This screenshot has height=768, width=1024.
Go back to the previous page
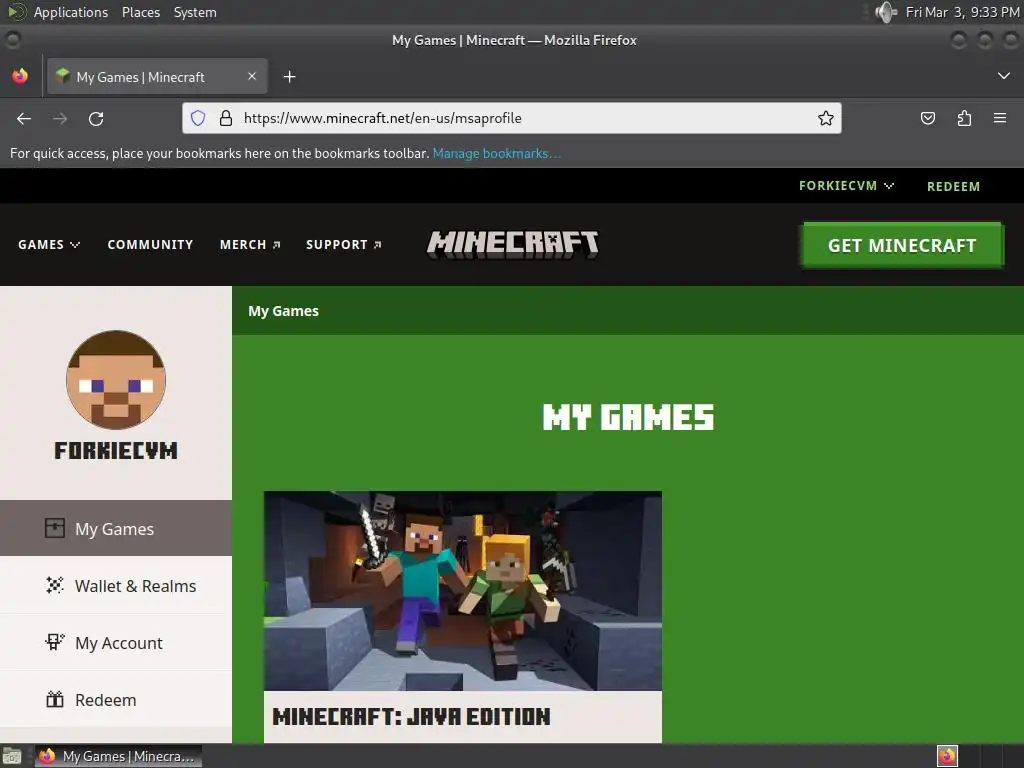[24, 119]
